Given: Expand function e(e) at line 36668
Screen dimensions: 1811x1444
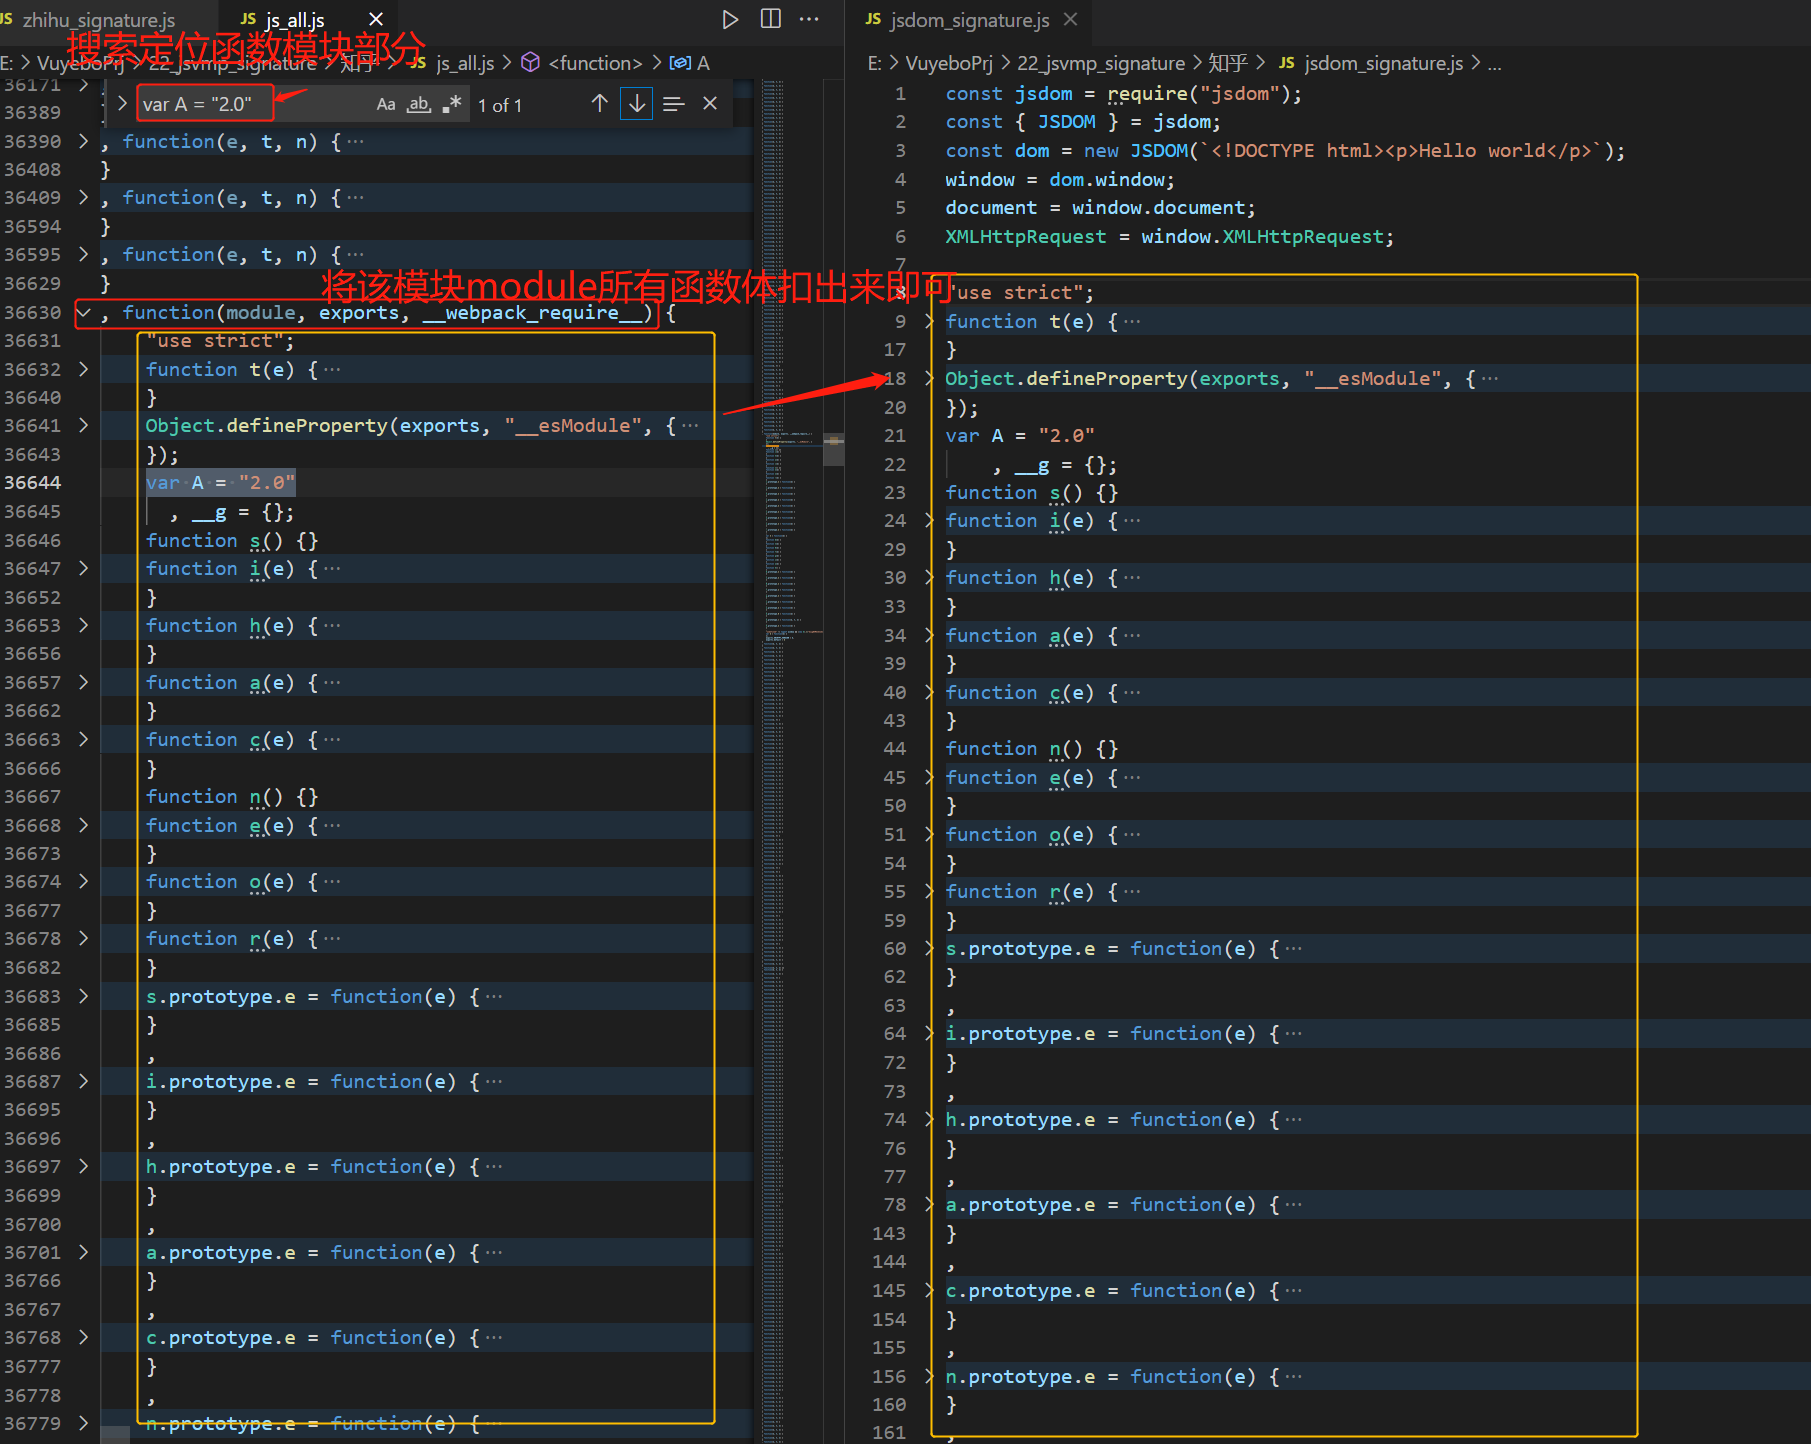Looking at the screenshot, I should click(x=84, y=825).
